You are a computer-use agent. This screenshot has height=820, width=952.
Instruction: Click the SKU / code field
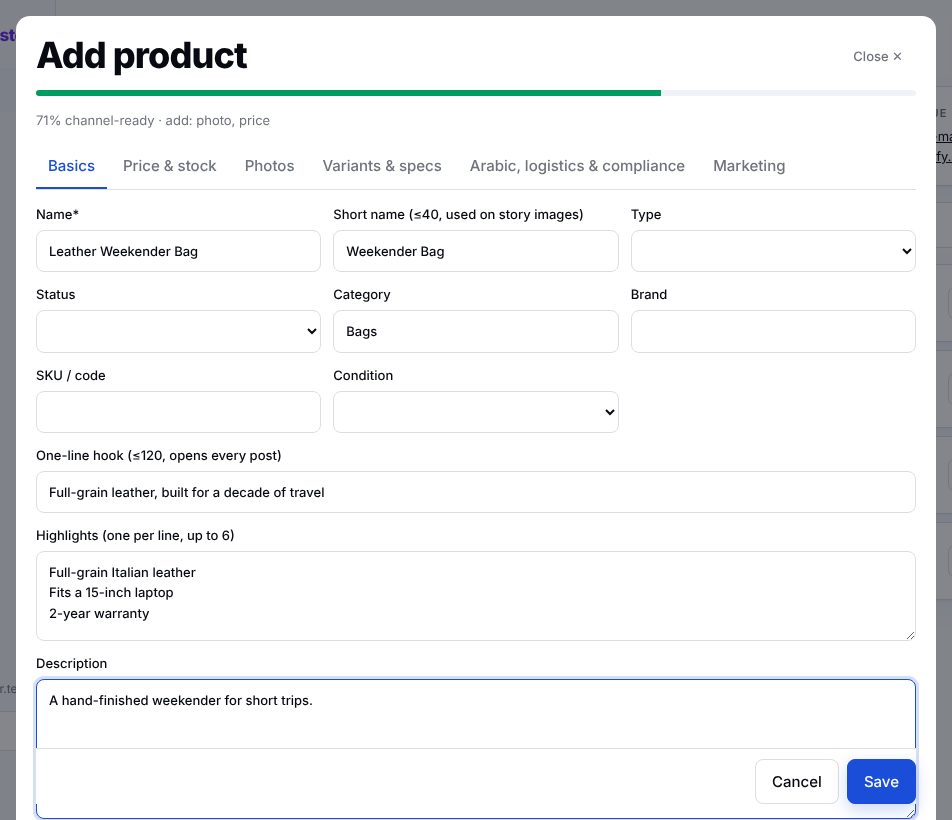(x=178, y=412)
